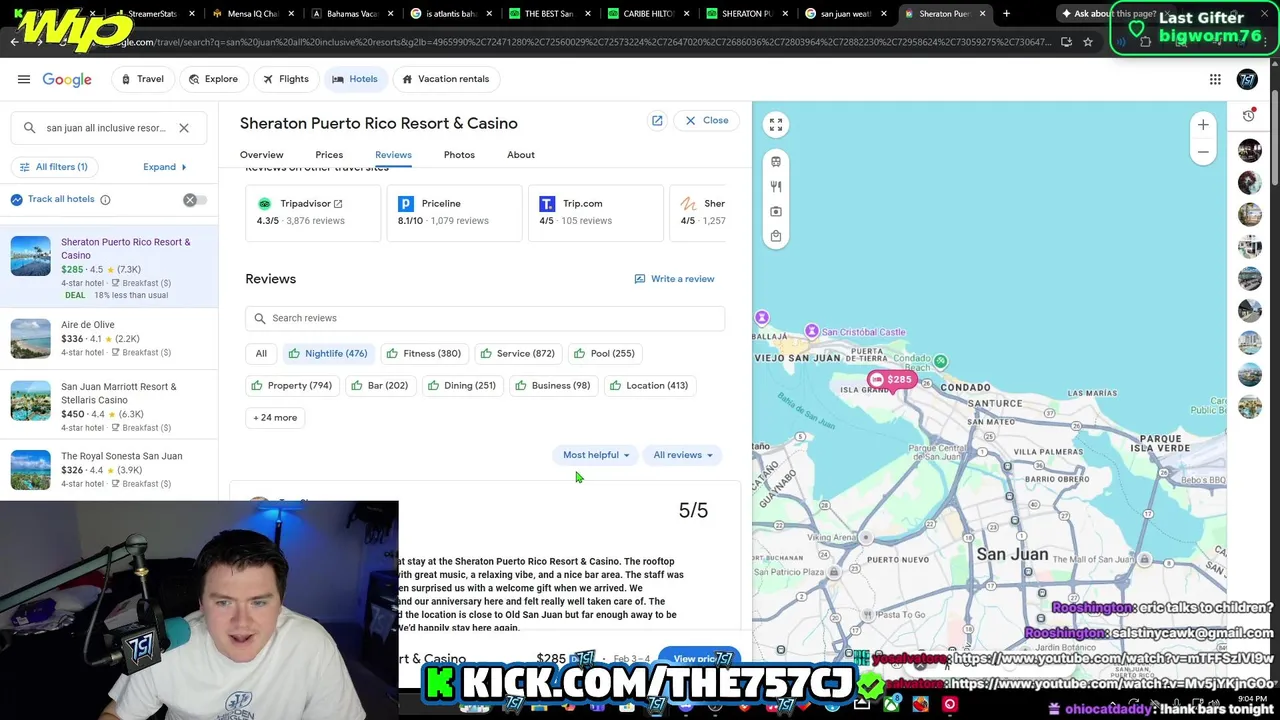Open the Travel home section
The image size is (1280, 720).
click(x=142, y=79)
